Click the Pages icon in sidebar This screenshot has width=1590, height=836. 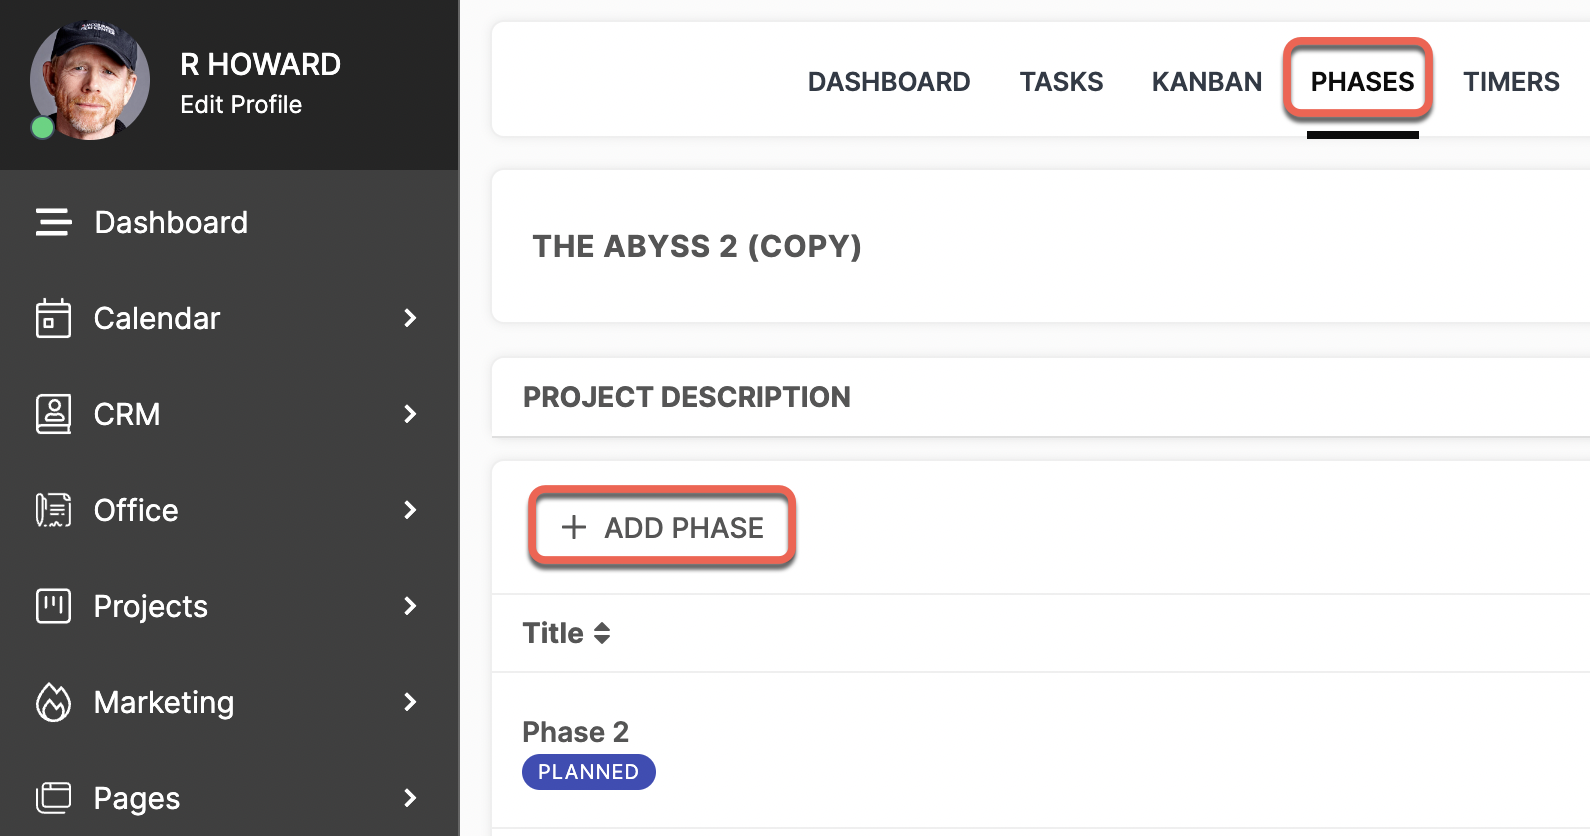click(53, 798)
